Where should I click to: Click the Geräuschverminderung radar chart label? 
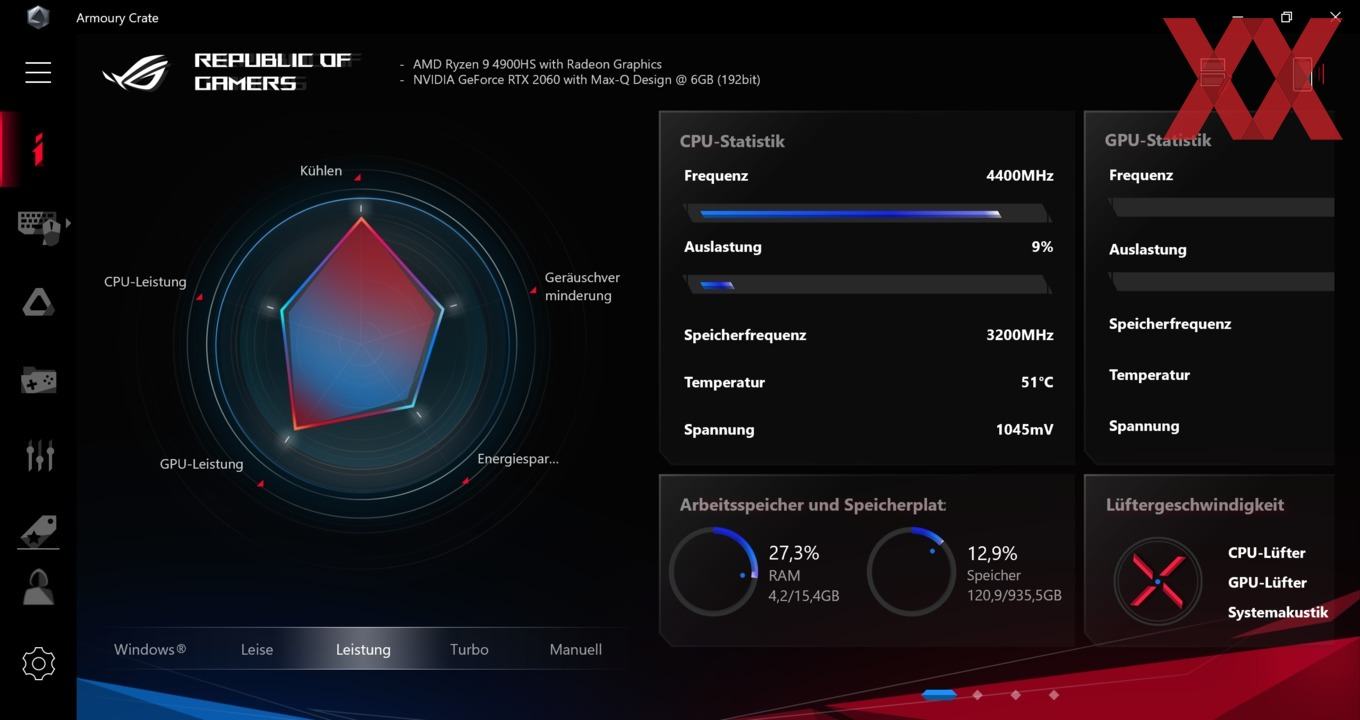tap(582, 286)
